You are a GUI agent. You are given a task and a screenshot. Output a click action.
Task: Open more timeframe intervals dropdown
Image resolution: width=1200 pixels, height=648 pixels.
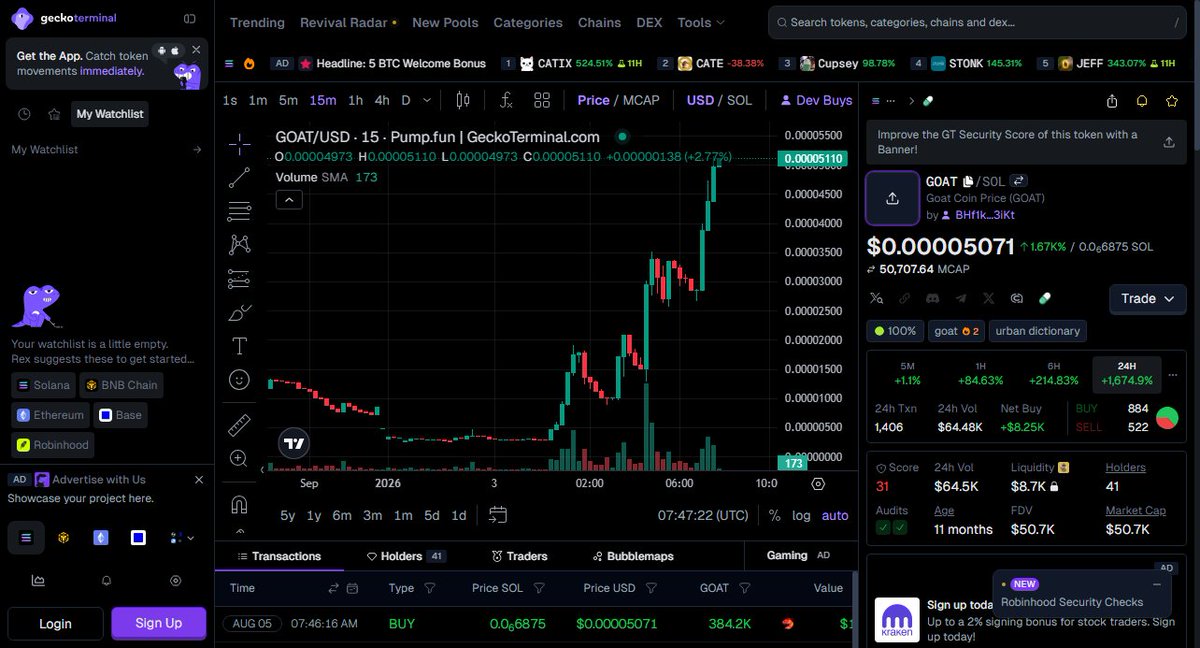[x=428, y=100]
